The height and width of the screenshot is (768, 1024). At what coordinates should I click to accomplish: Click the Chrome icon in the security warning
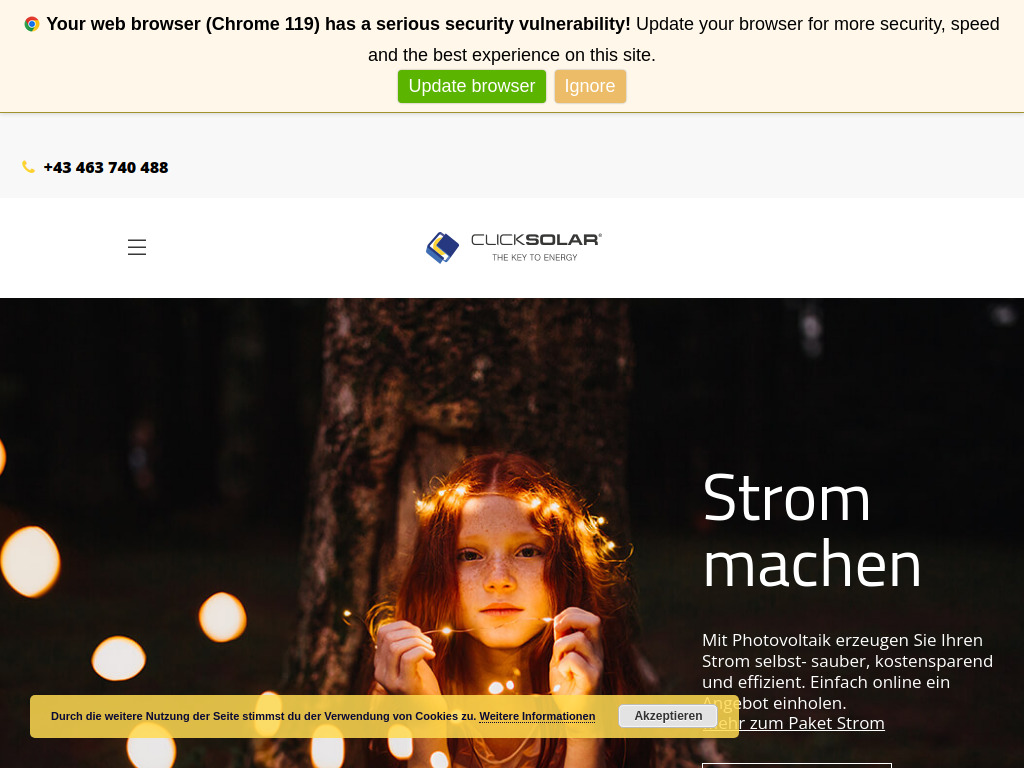pyautogui.click(x=31, y=23)
